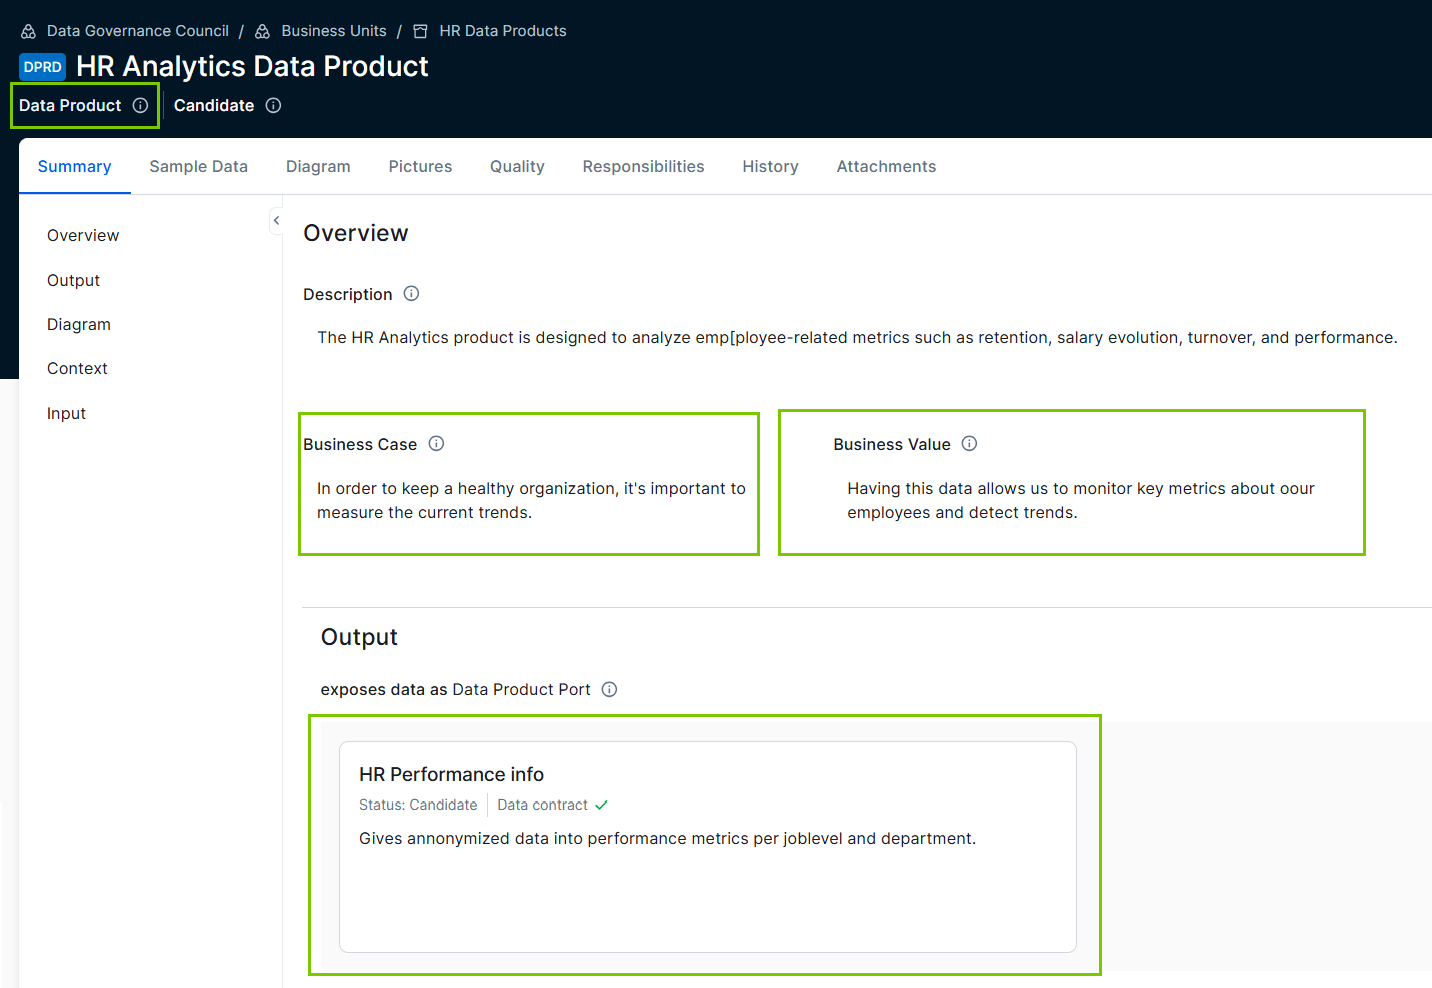The height and width of the screenshot is (988, 1432).
Task: Open the Quality tab
Action: (517, 166)
